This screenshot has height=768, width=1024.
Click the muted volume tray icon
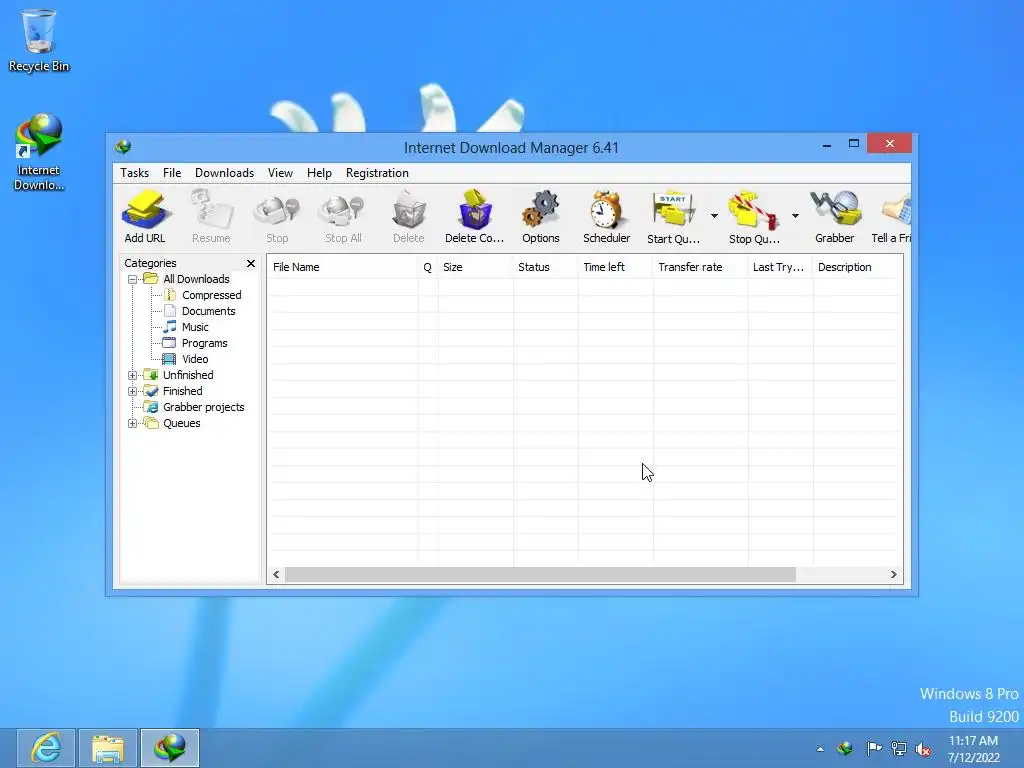click(923, 748)
